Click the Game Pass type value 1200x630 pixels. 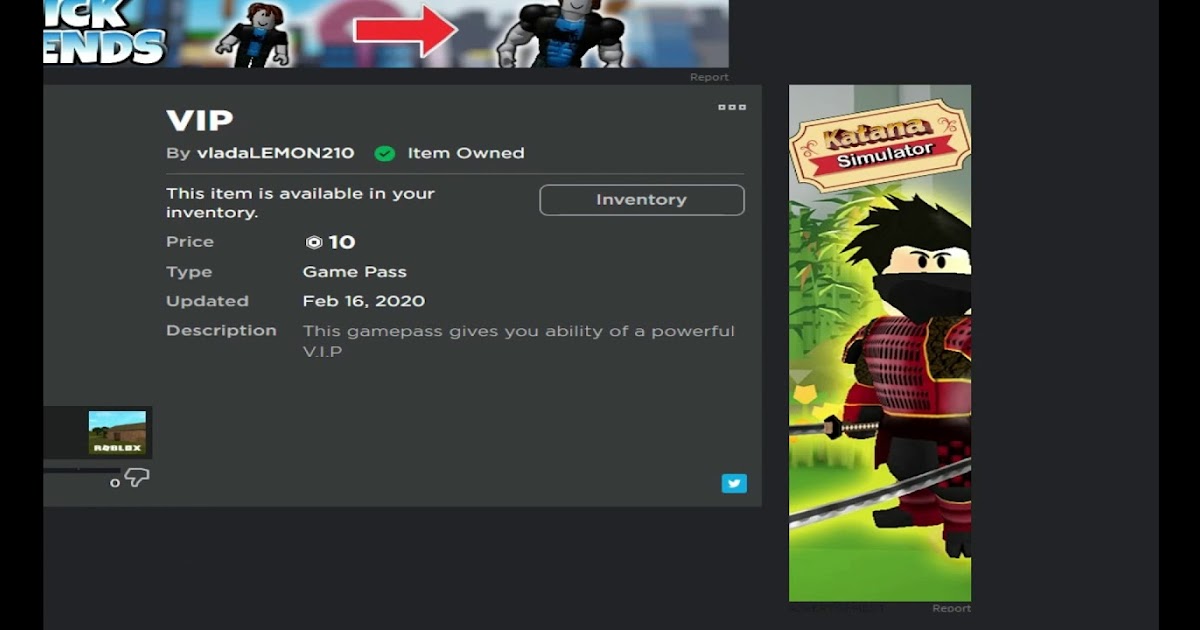point(355,272)
